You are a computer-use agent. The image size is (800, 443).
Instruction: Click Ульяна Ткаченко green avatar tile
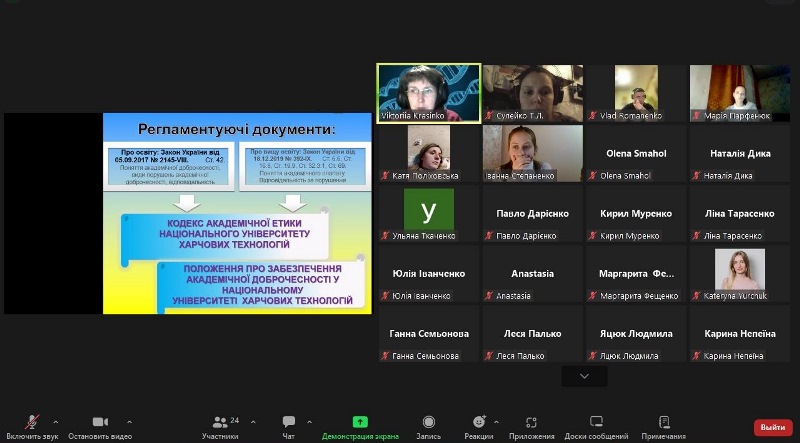pos(429,213)
